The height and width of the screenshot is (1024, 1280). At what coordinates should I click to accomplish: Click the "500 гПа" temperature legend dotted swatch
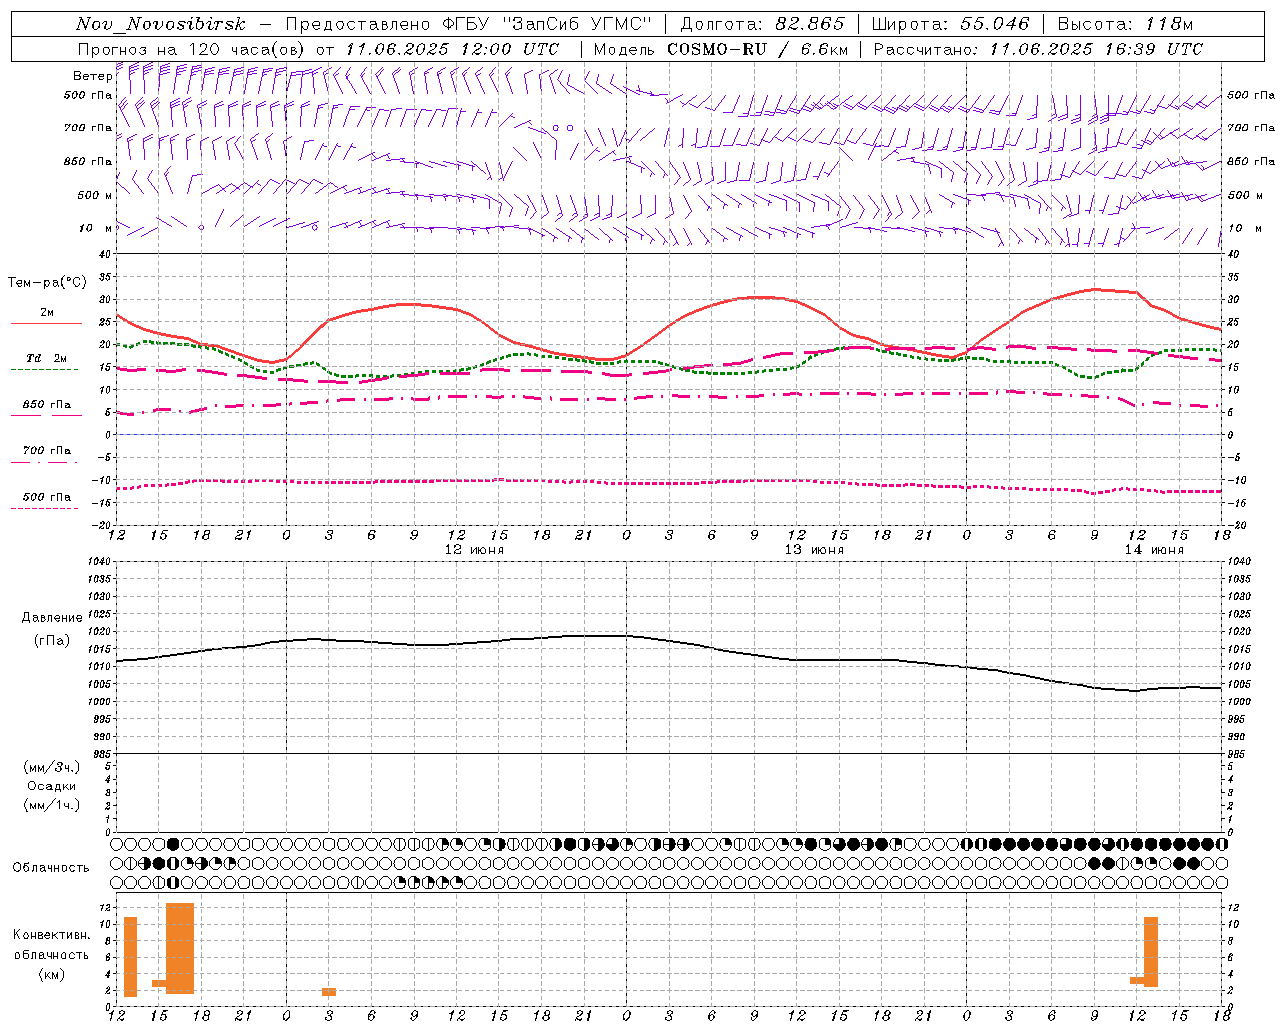point(44,509)
